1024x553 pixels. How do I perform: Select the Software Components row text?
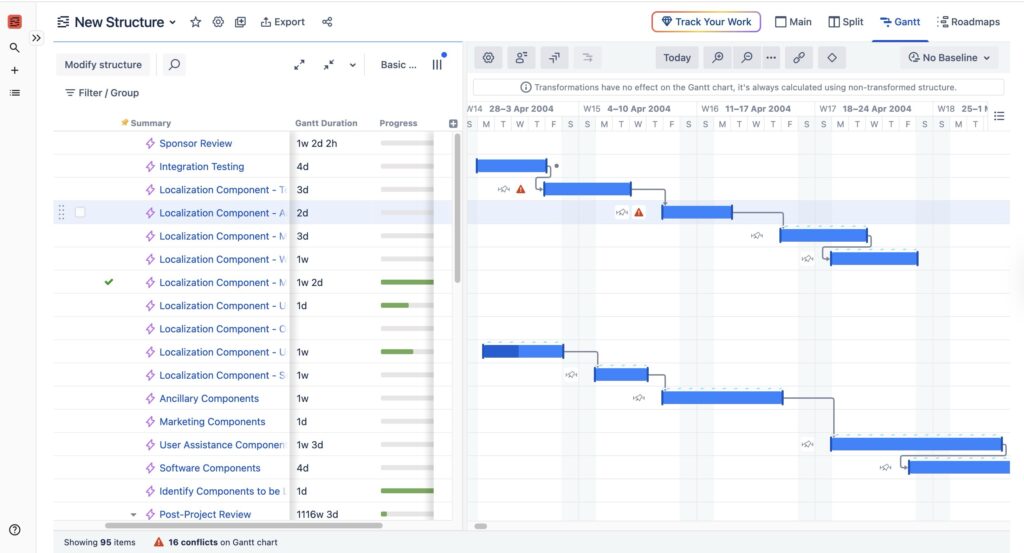point(210,468)
